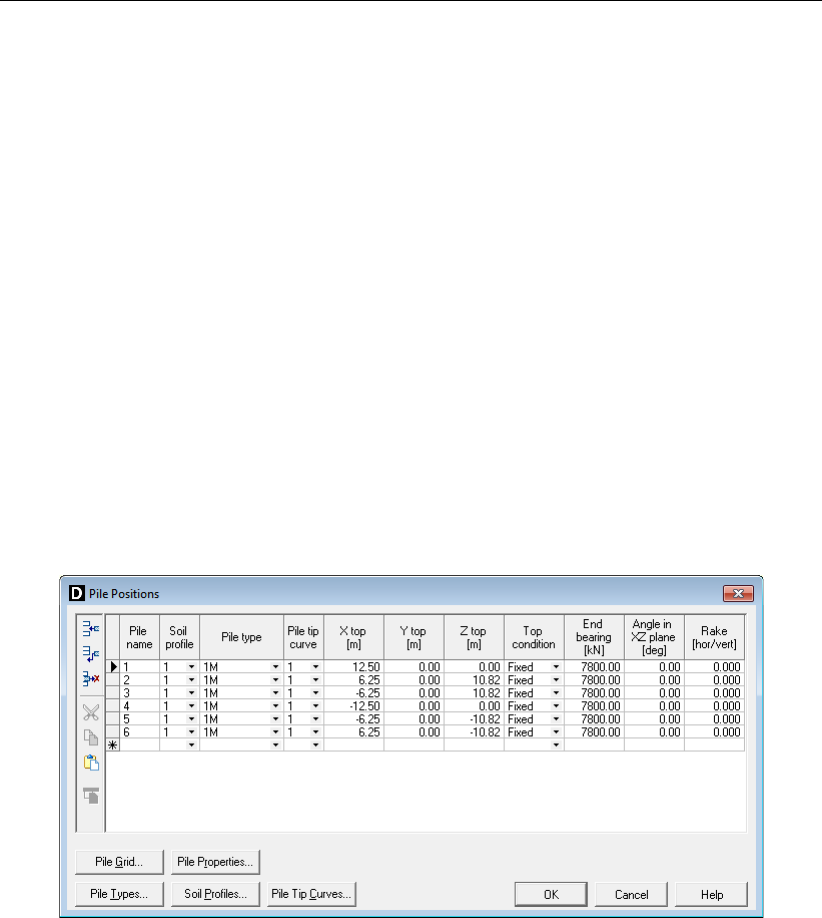Click the Pile Types button
Viewport: 822px width, 918px height.
[119, 894]
